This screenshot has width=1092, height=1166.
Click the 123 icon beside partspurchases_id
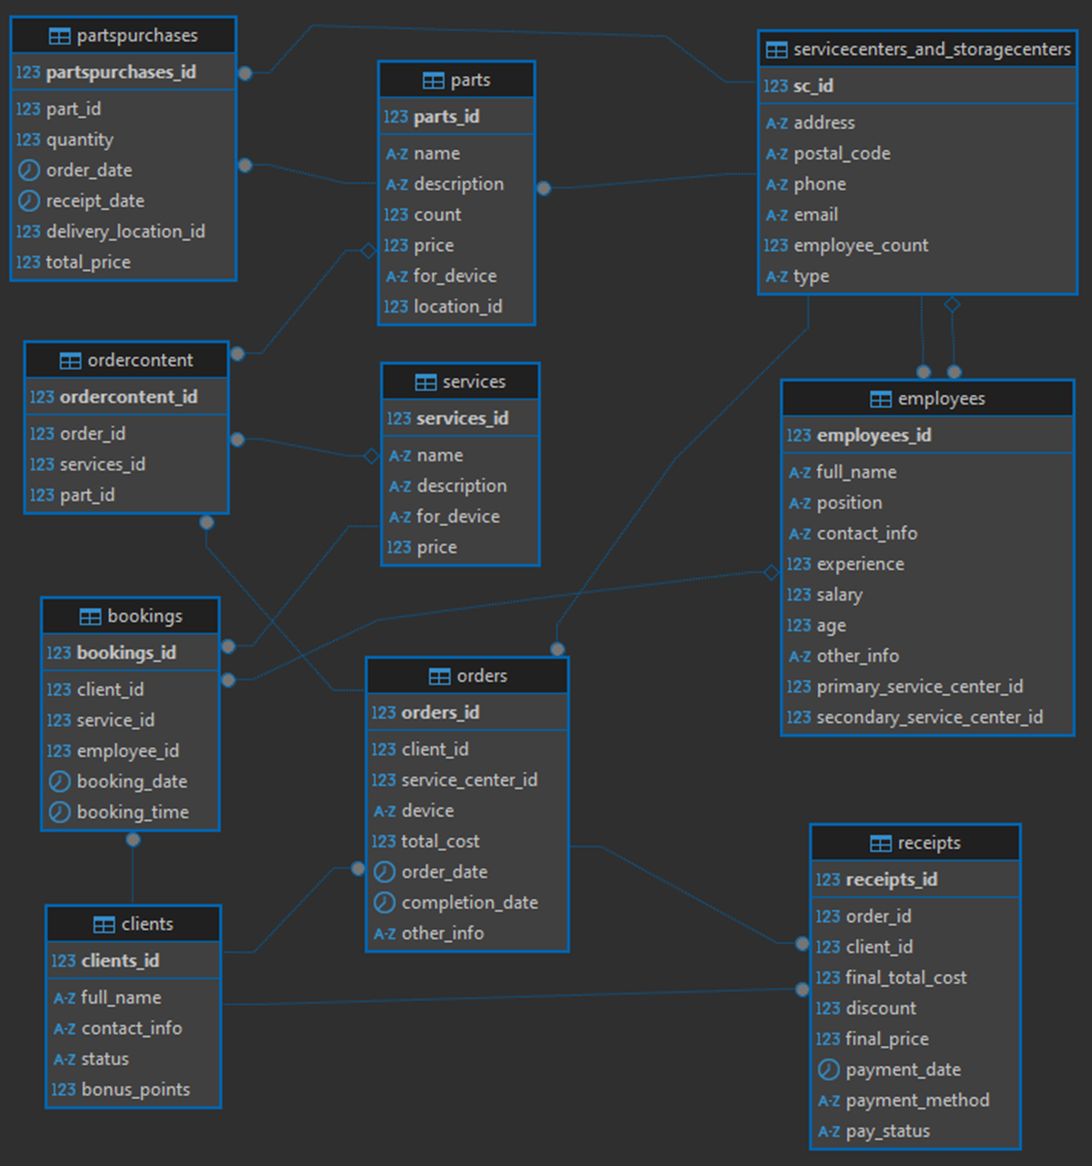pyautogui.click(x=28, y=72)
